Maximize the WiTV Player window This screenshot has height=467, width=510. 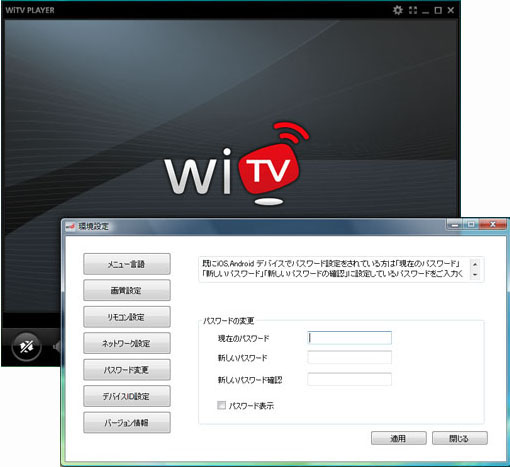point(438,10)
